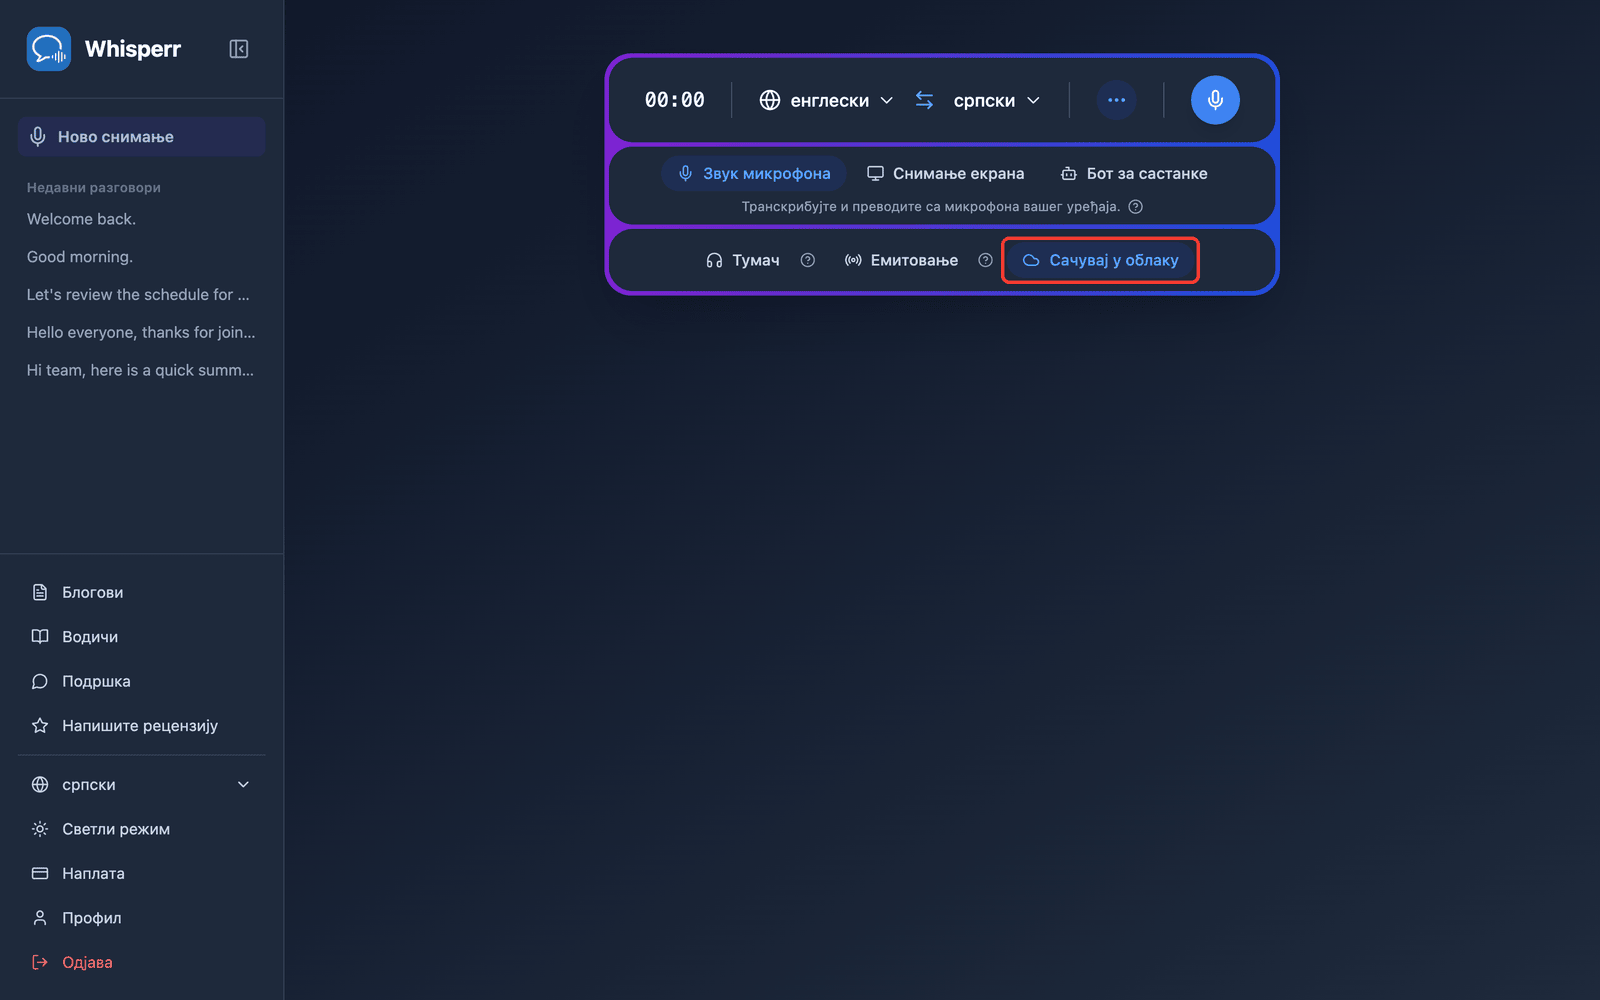Screen dimensions: 1600x1000
Task: Open 'Hello everyone, thanks for join...' conversation
Action: point(141,332)
